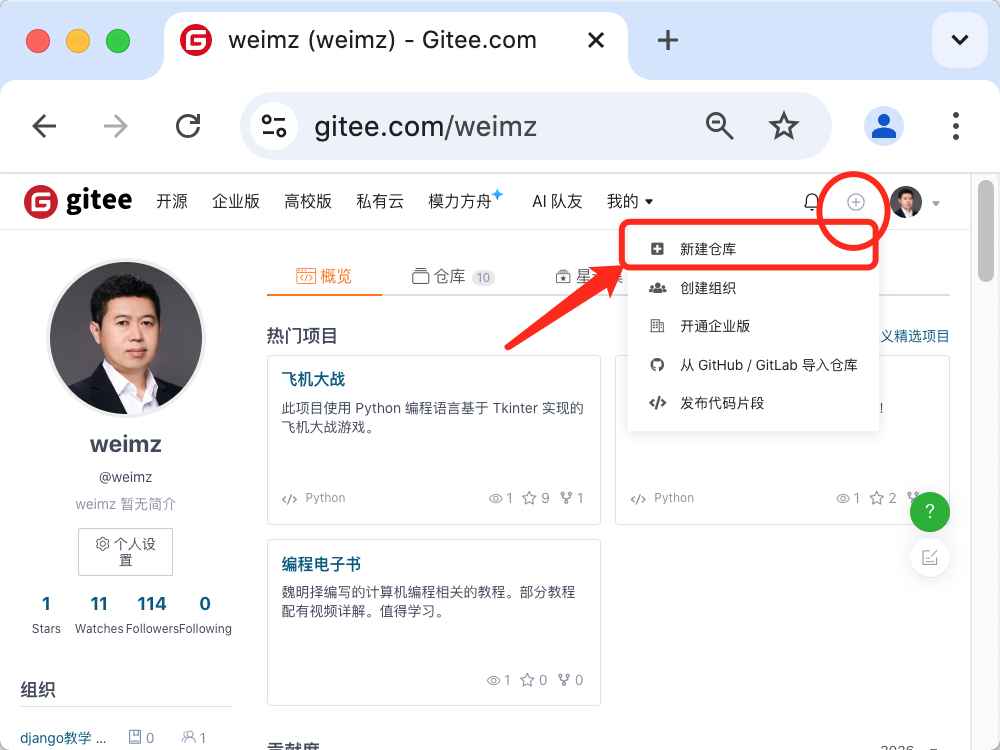1000x750 pixels.
Task: Select 新建仓库 from the menu
Action: 708,249
